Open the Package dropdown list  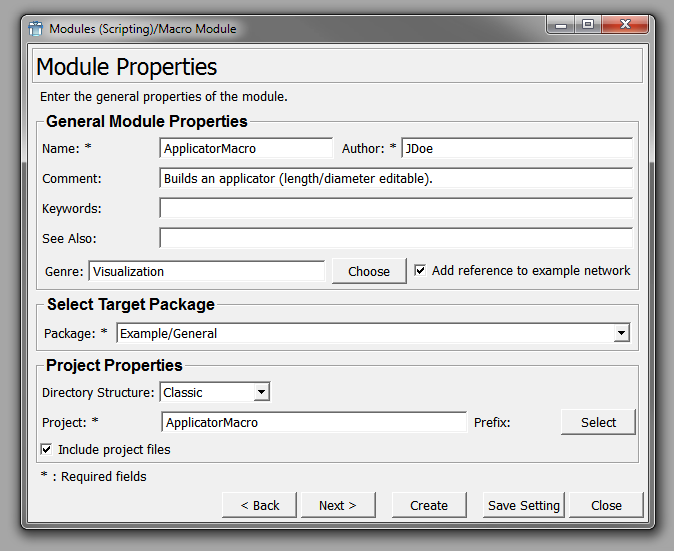(621, 333)
